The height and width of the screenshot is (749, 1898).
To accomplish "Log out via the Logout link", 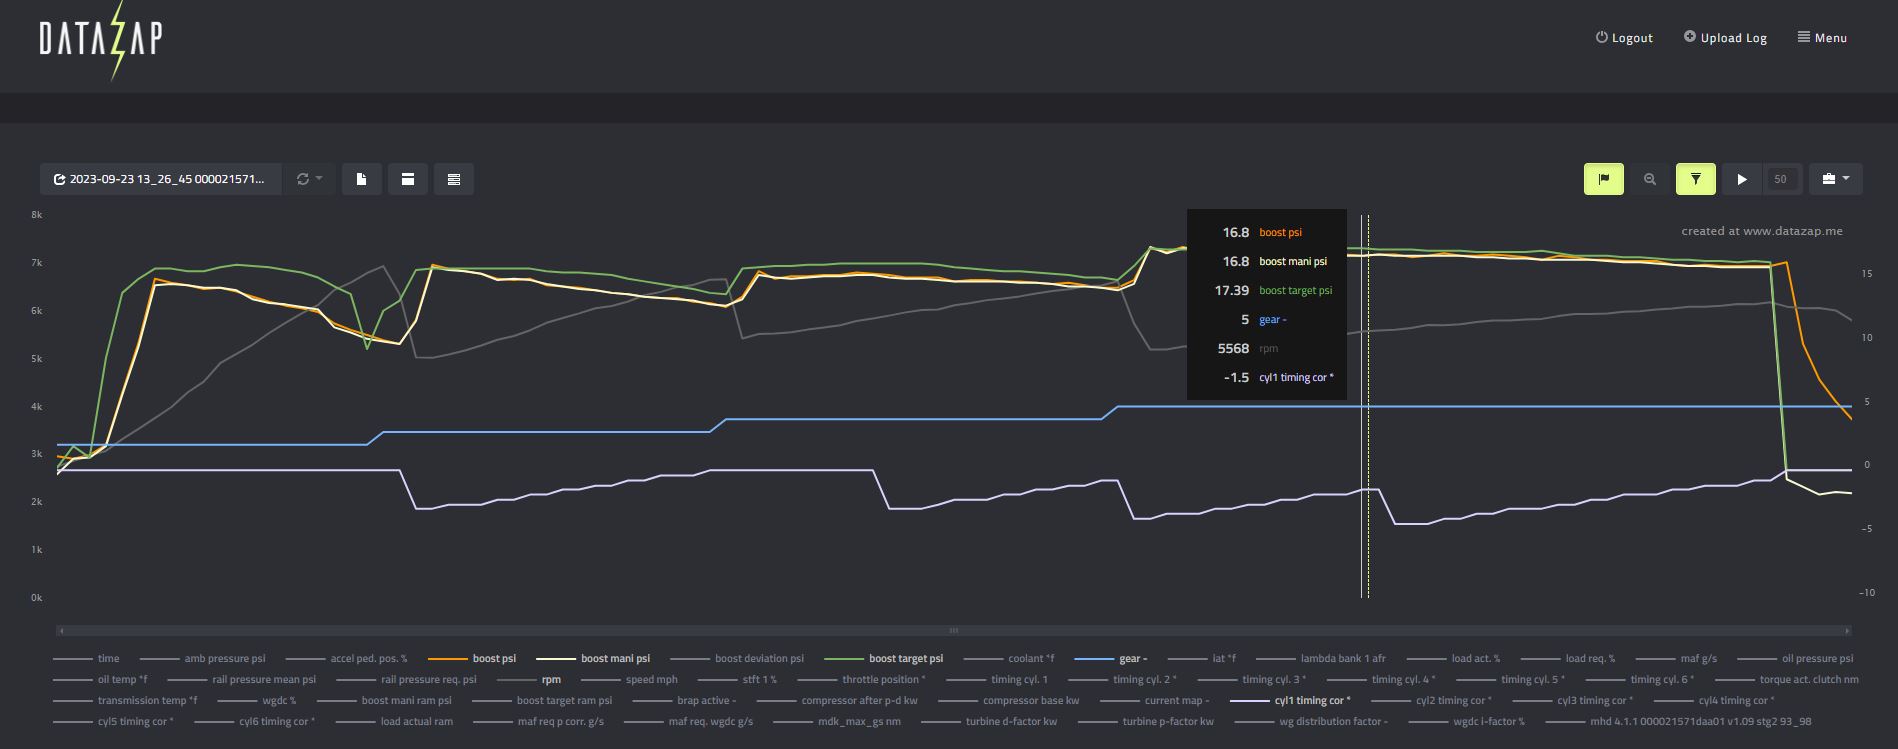I will tap(1624, 38).
